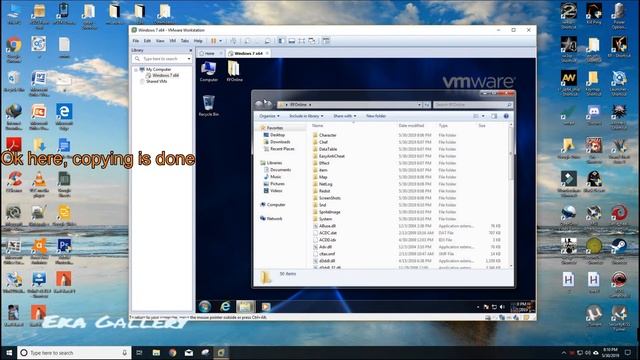This screenshot has height=360, width=640.
Task: Collapse the My Computer tree node
Action: (x=136, y=70)
